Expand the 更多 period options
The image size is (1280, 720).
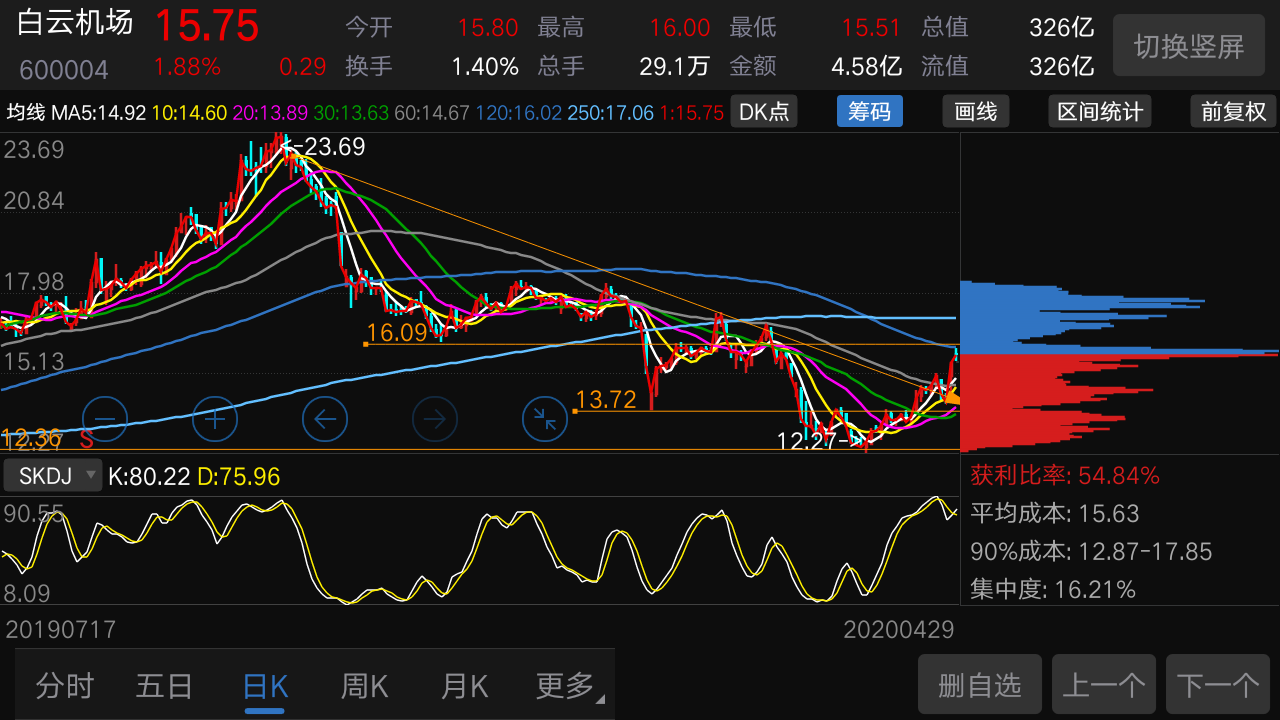point(569,686)
